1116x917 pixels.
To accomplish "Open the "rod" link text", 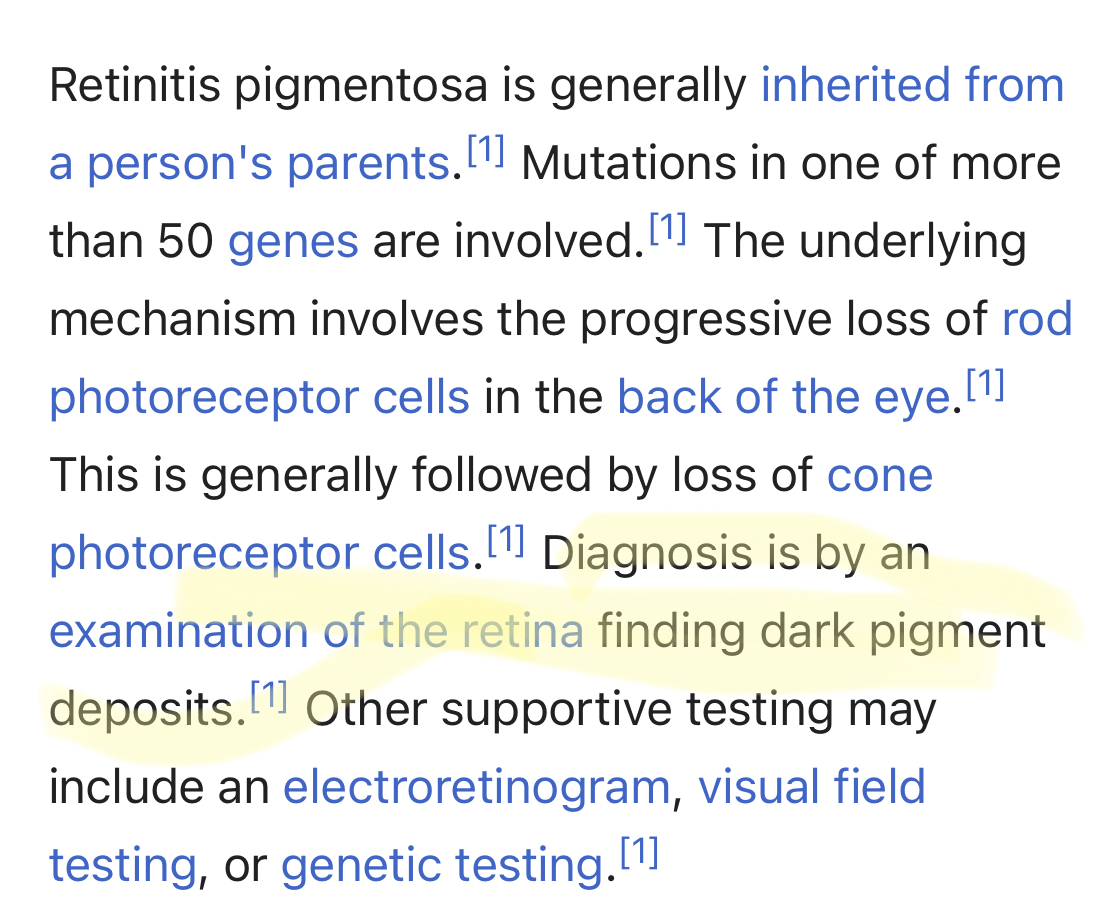I will (x=1037, y=319).
